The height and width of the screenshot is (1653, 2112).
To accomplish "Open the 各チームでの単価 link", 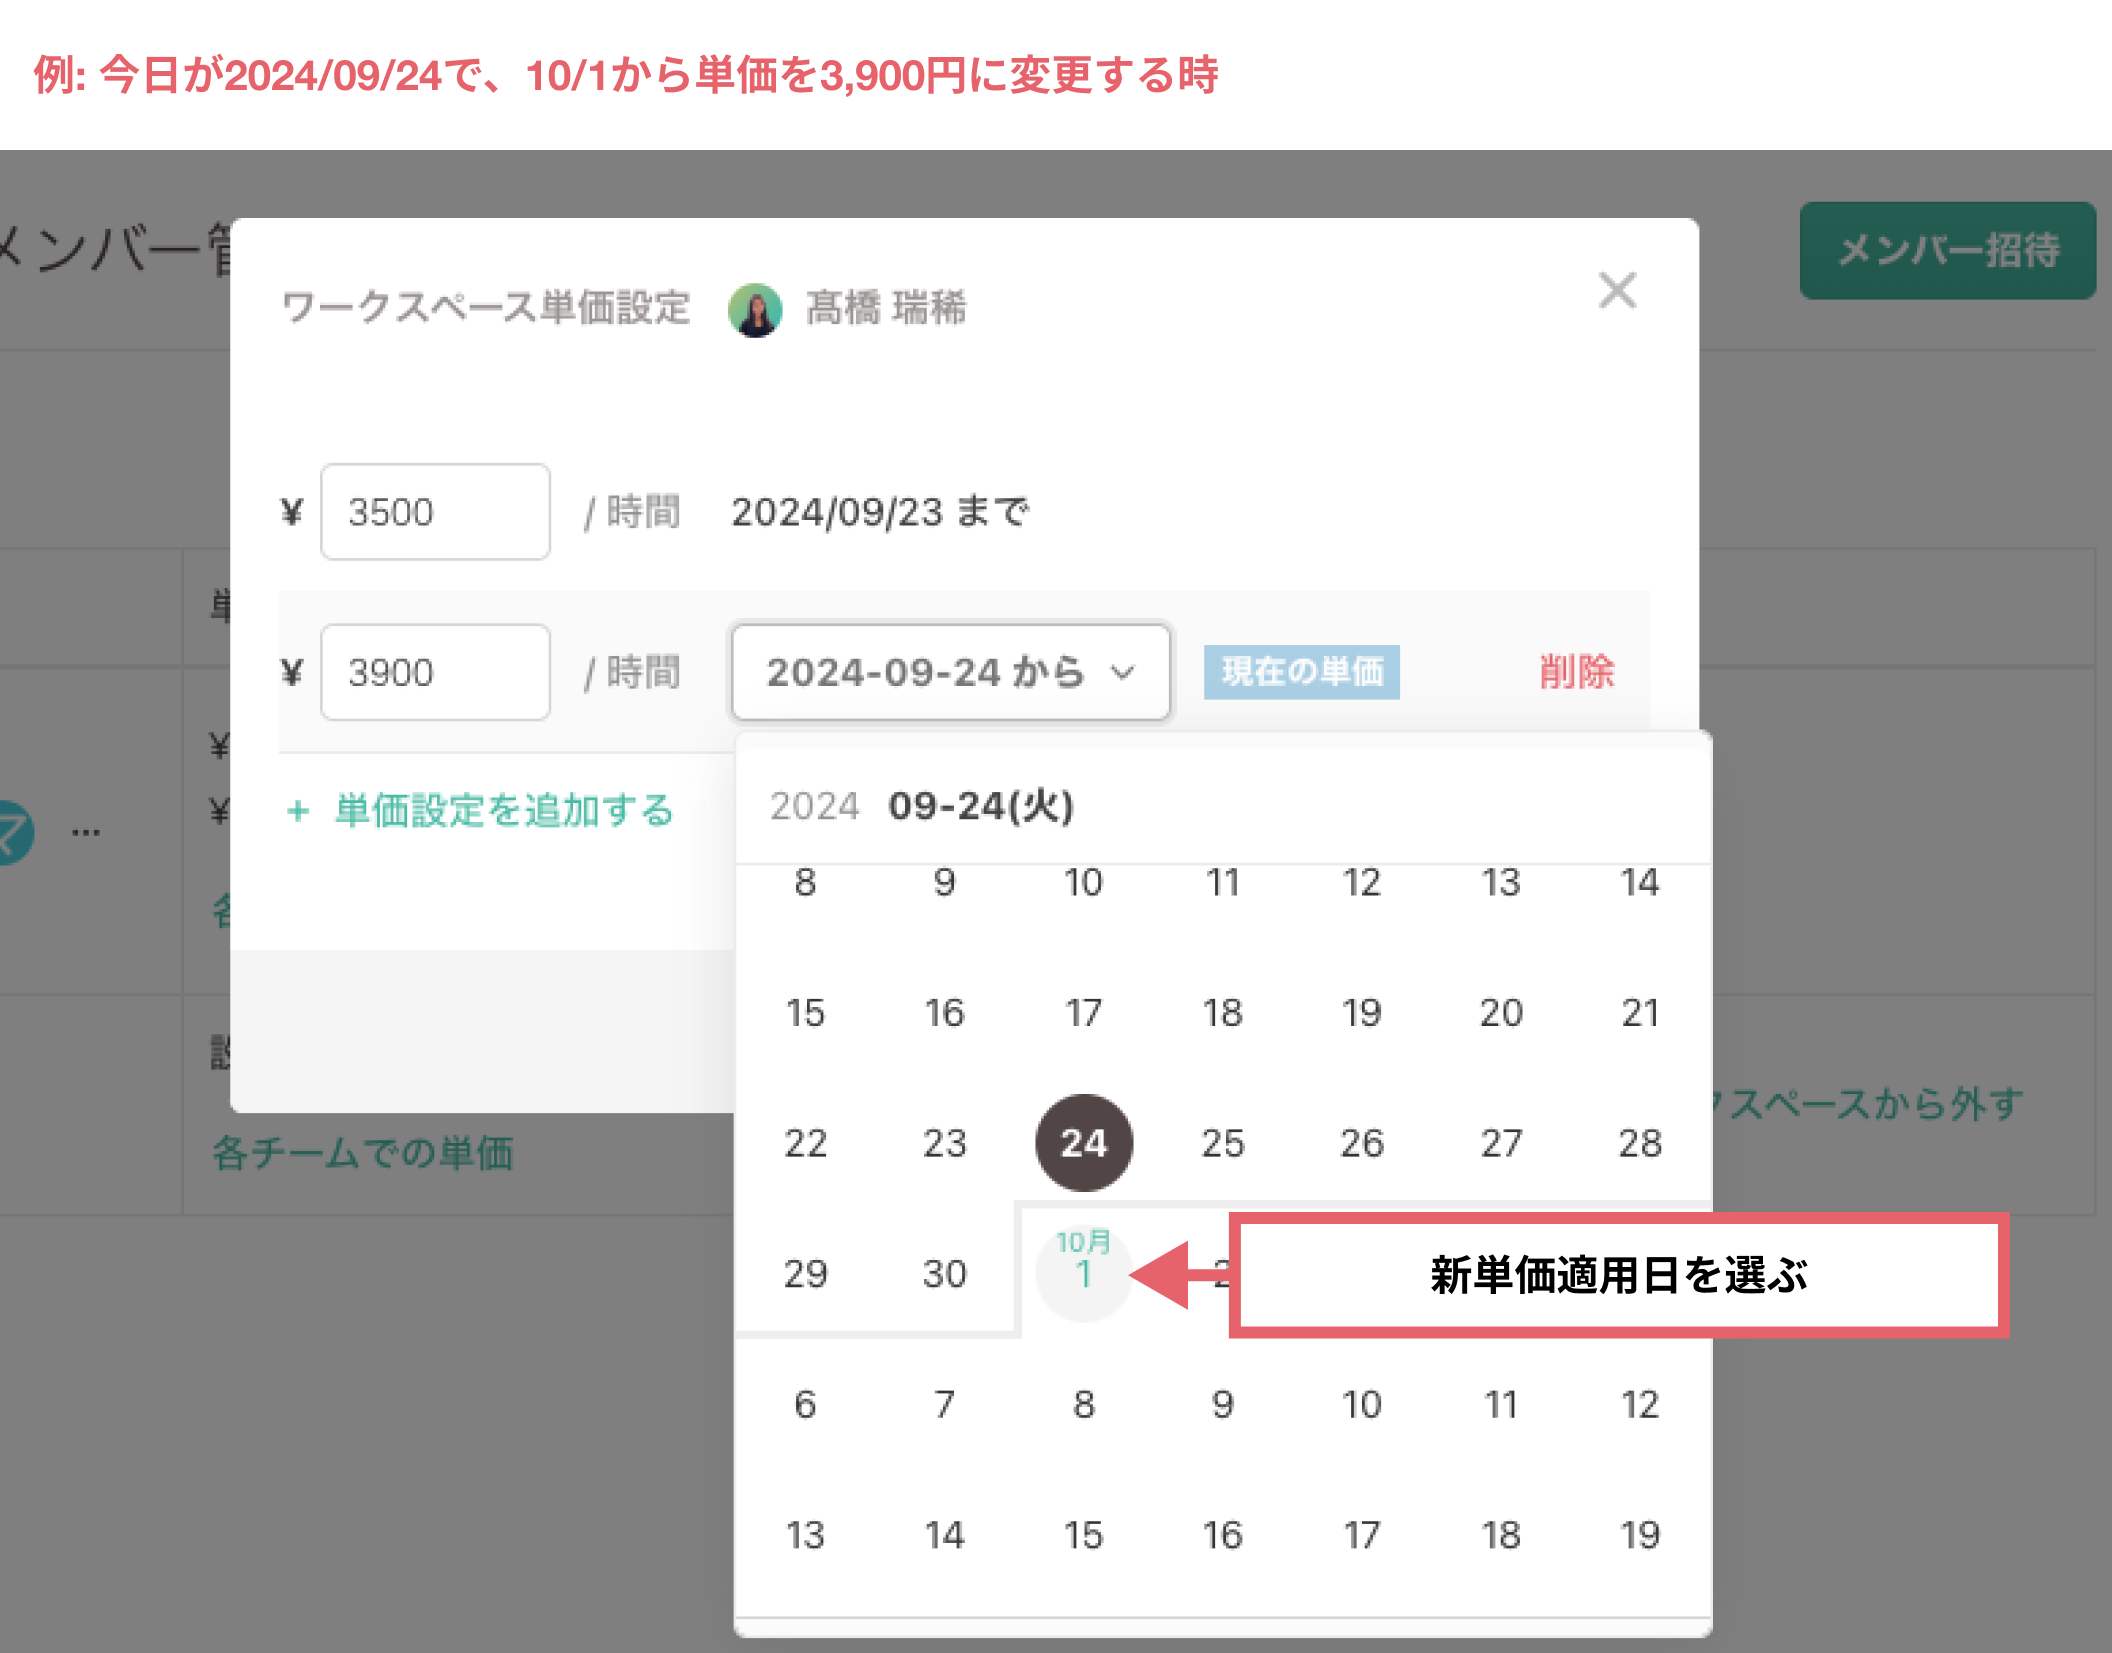I will pos(363,1153).
